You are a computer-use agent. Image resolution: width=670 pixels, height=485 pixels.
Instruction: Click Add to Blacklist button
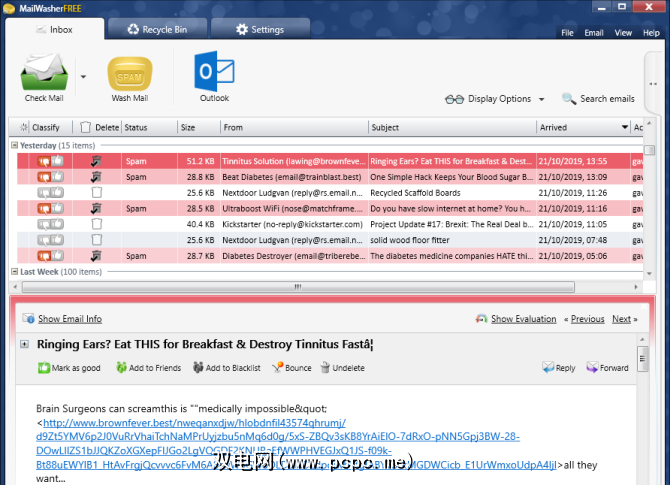point(226,368)
